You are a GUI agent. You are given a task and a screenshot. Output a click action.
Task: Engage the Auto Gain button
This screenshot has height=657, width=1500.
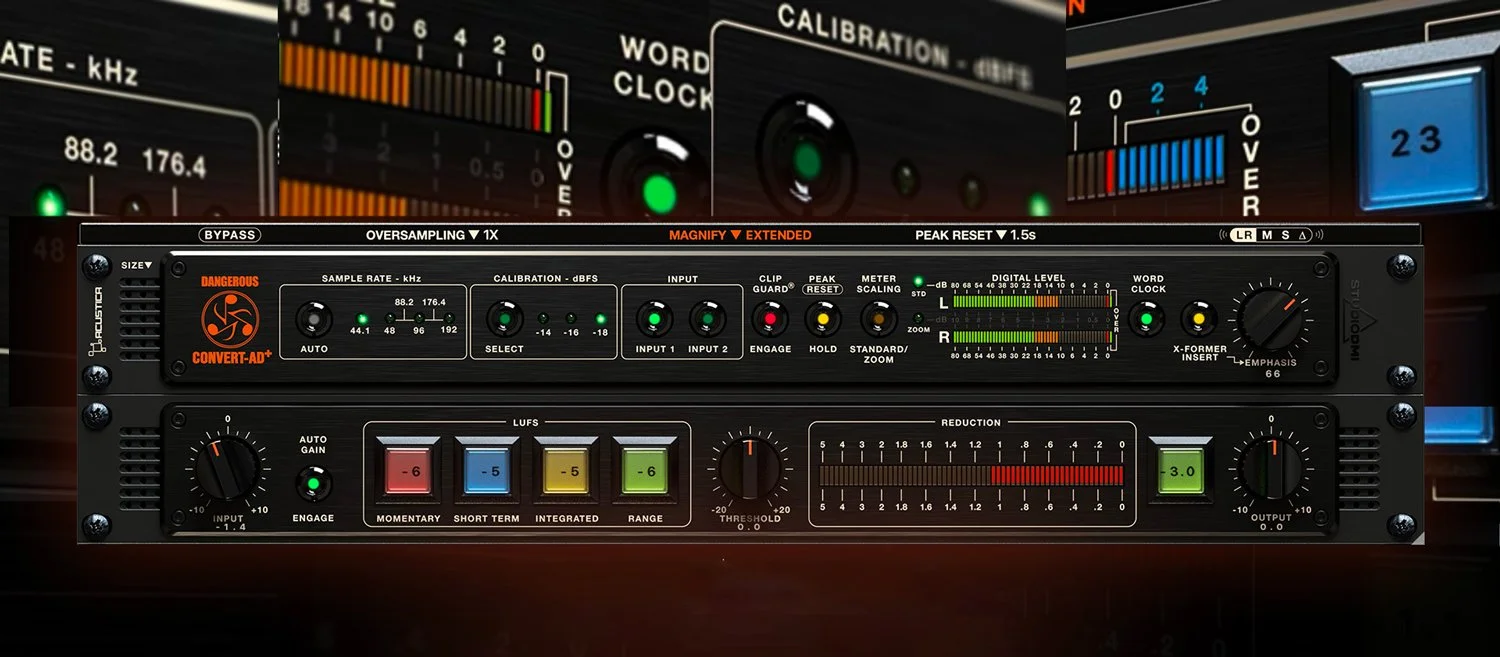[x=313, y=484]
